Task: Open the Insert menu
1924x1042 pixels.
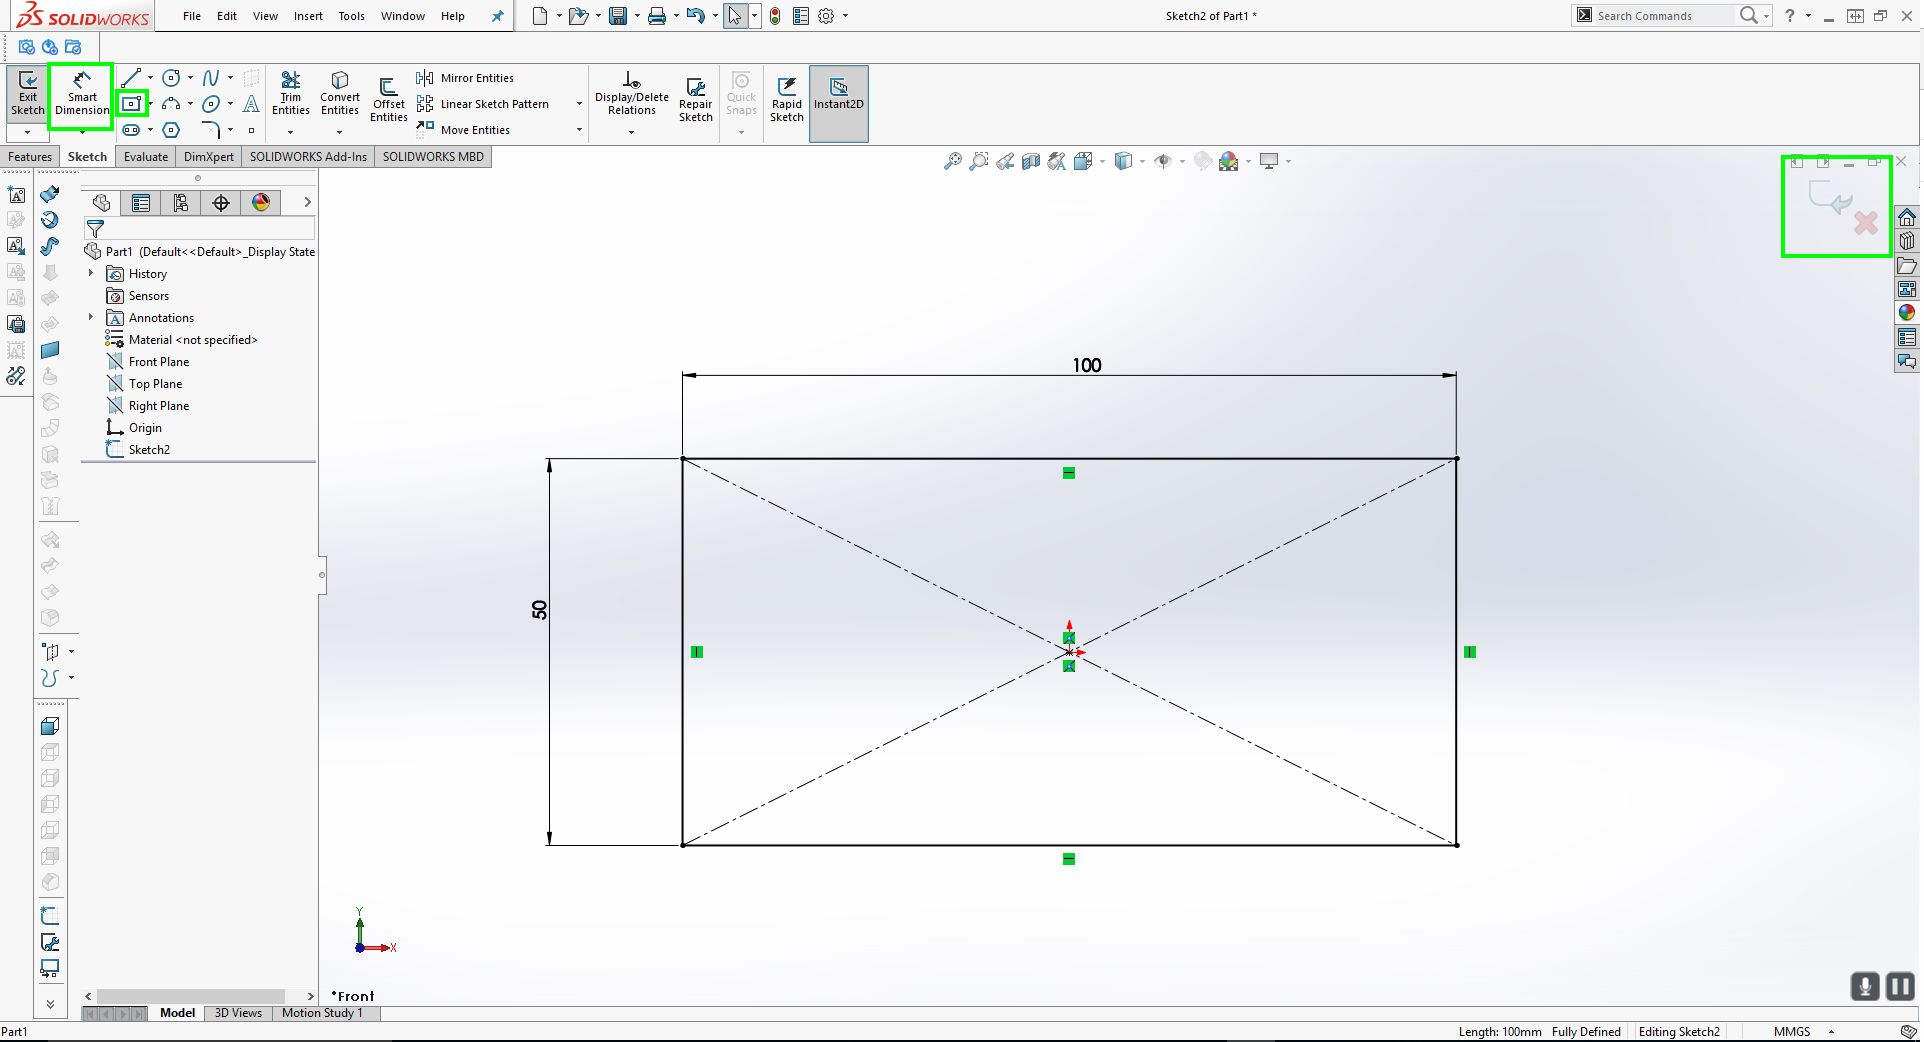Action: coord(308,16)
